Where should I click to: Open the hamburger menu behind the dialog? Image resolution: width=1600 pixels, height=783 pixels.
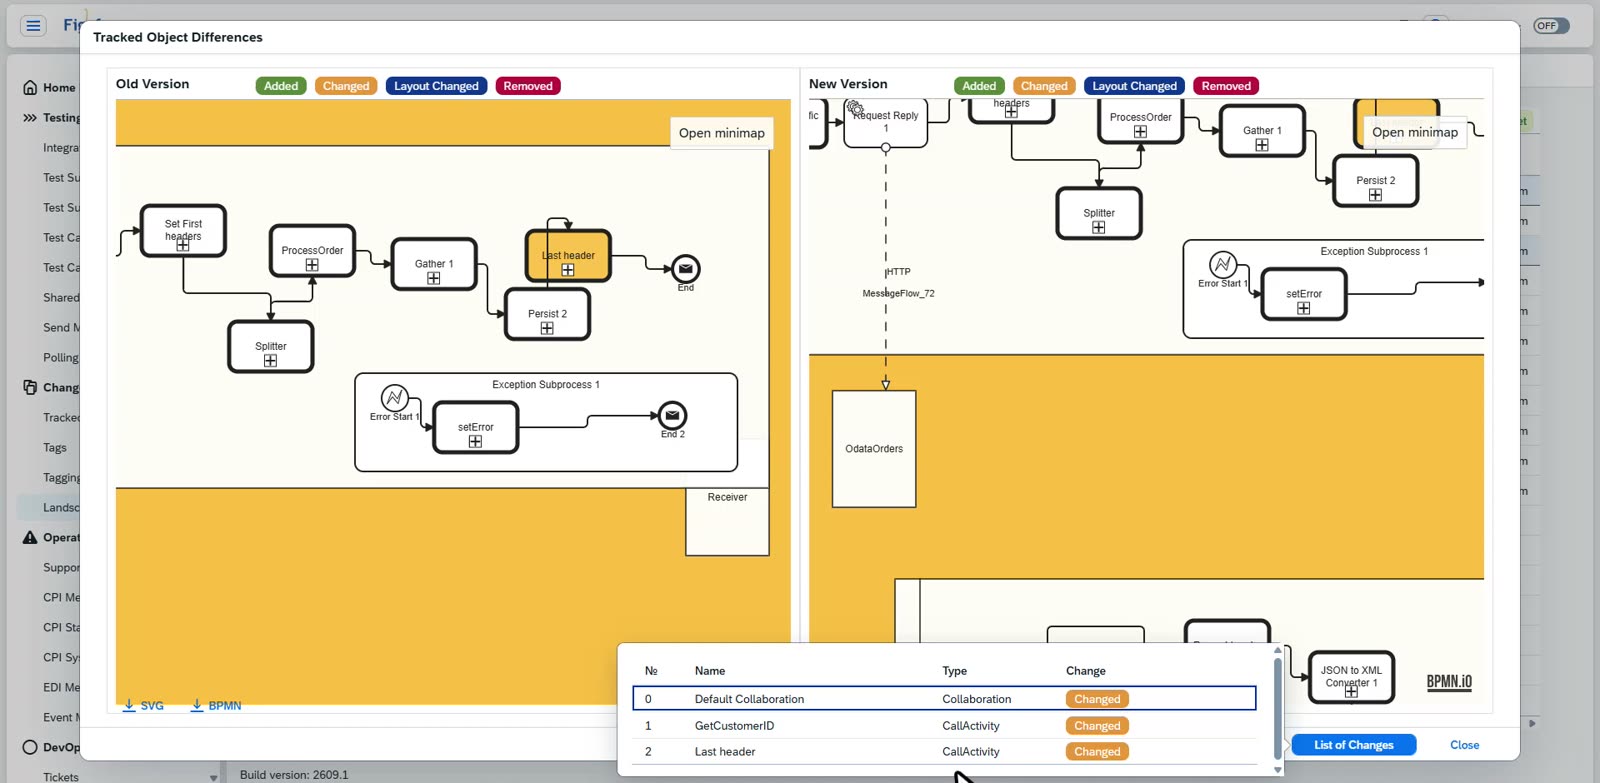tap(33, 26)
